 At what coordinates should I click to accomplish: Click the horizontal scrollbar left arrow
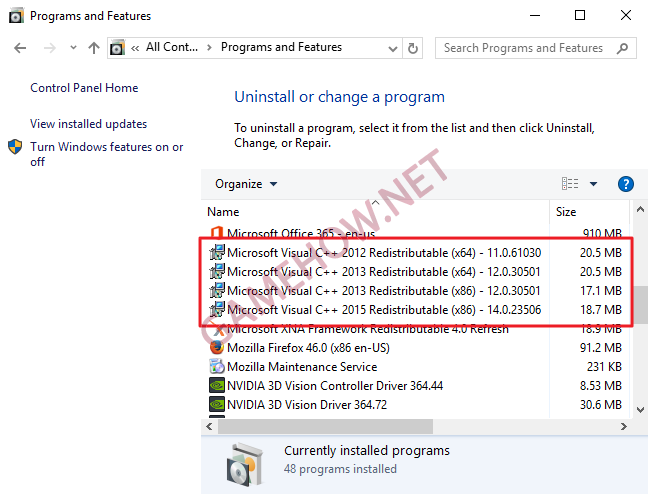[209, 427]
